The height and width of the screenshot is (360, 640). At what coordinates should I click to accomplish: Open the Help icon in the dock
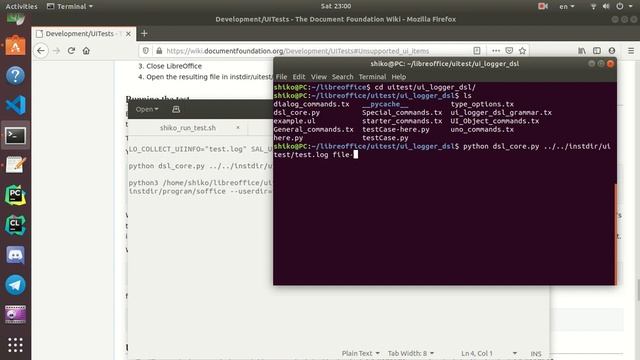15,76
